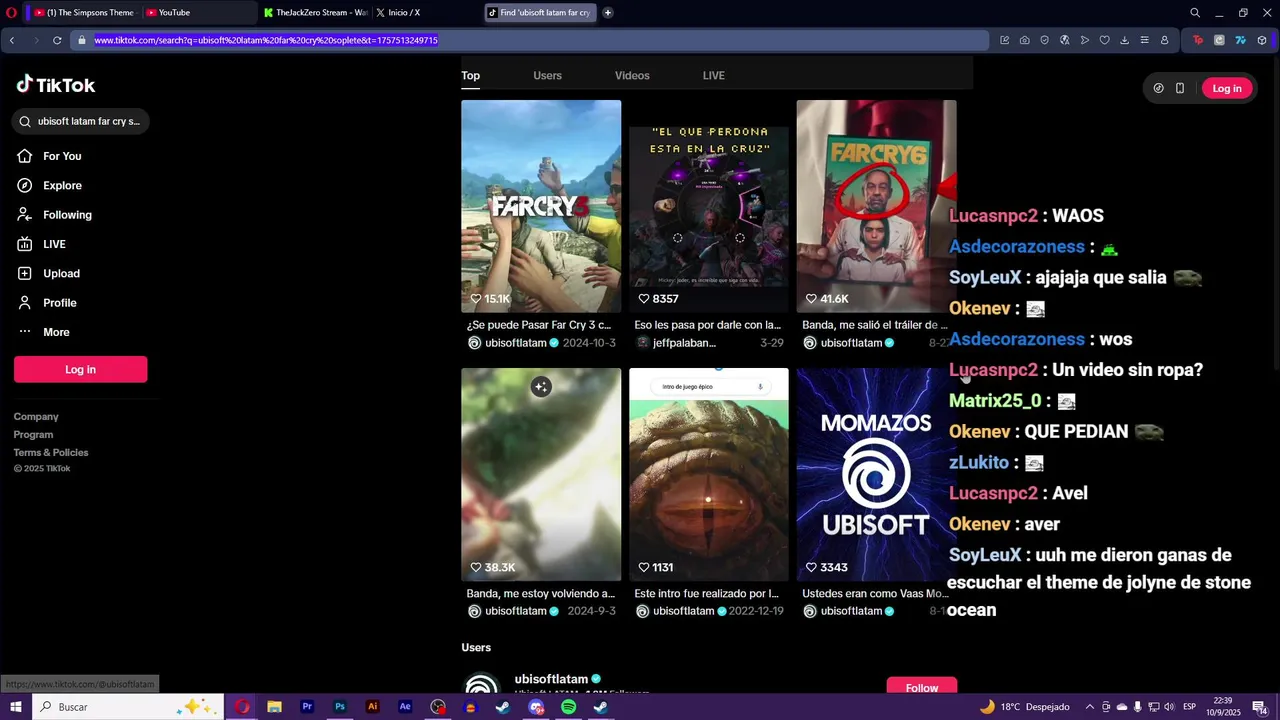
Task: Show hidden system tray icons
Action: click(x=1090, y=707)
